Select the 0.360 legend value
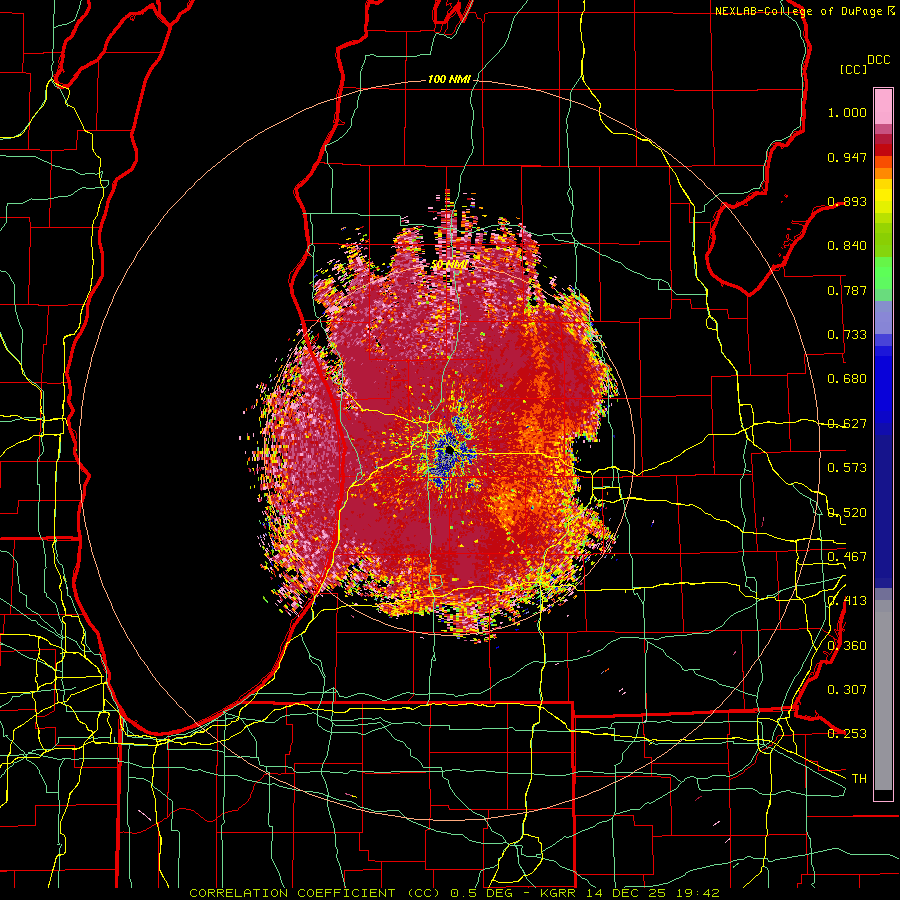 [847, 646]
